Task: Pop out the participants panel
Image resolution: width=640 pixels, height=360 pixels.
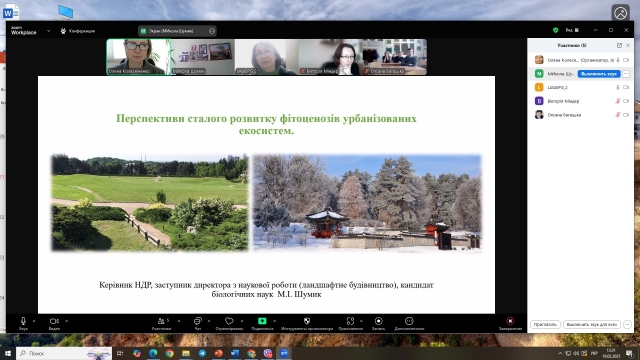Action: (619, 45)
